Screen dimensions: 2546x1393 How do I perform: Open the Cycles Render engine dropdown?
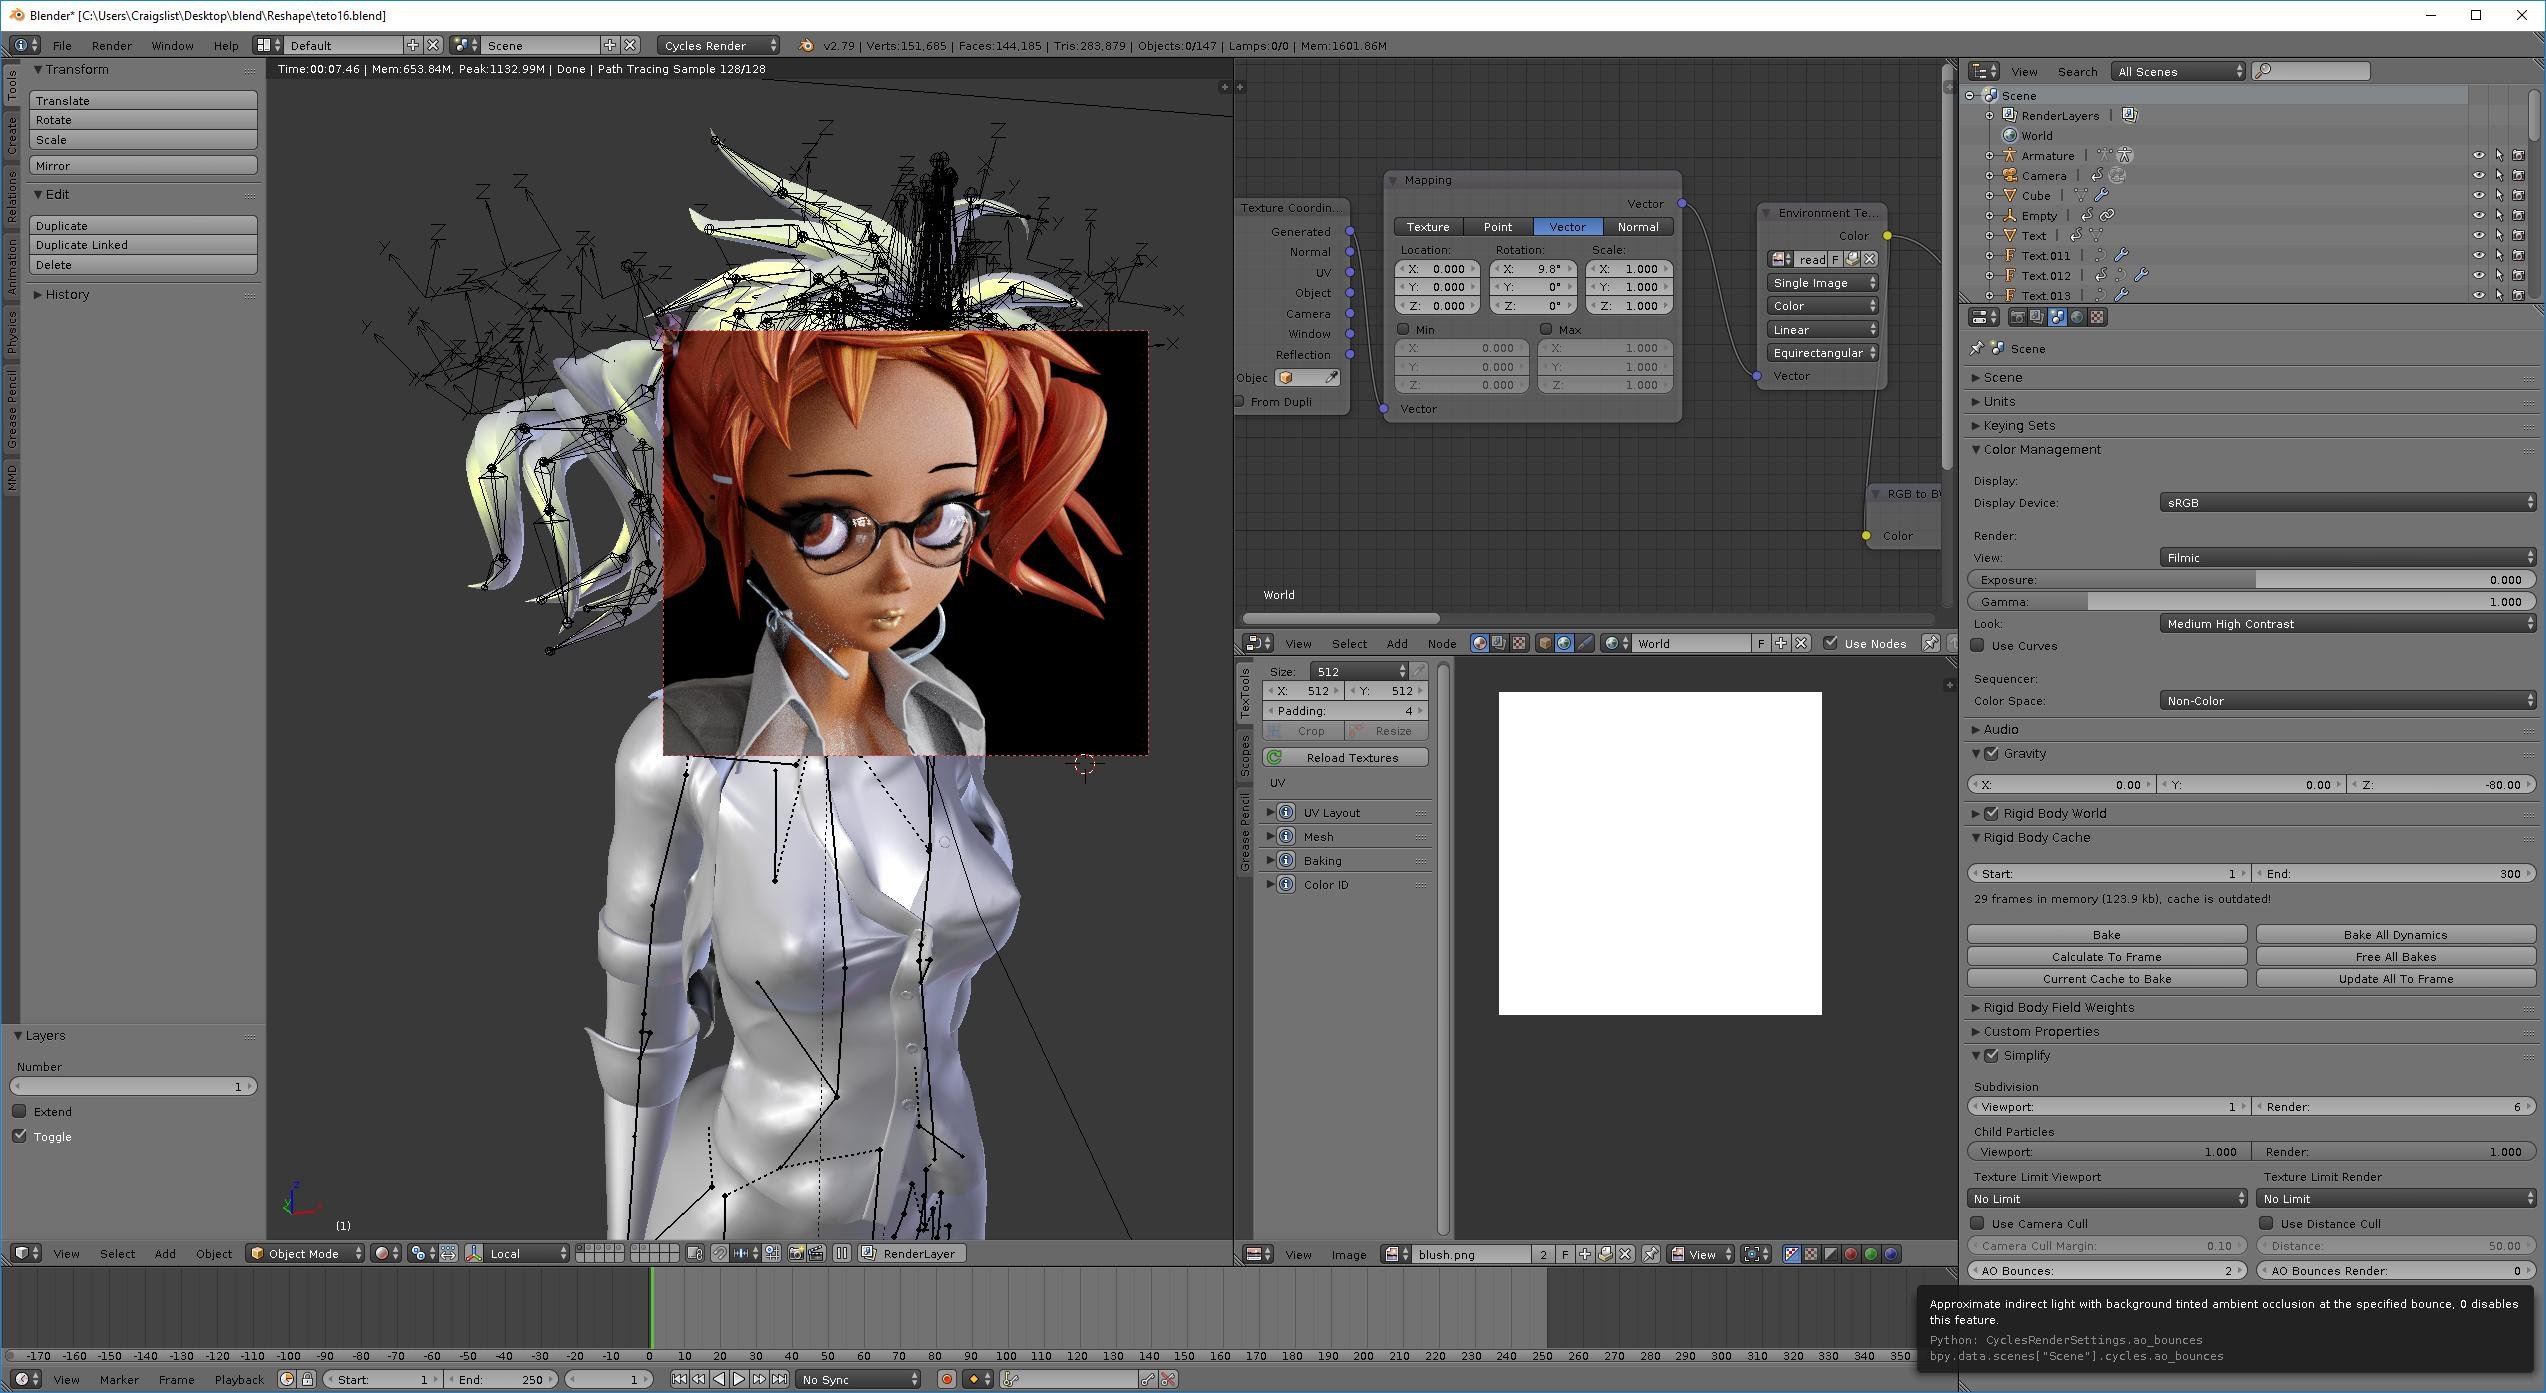[x=718, y=45]
